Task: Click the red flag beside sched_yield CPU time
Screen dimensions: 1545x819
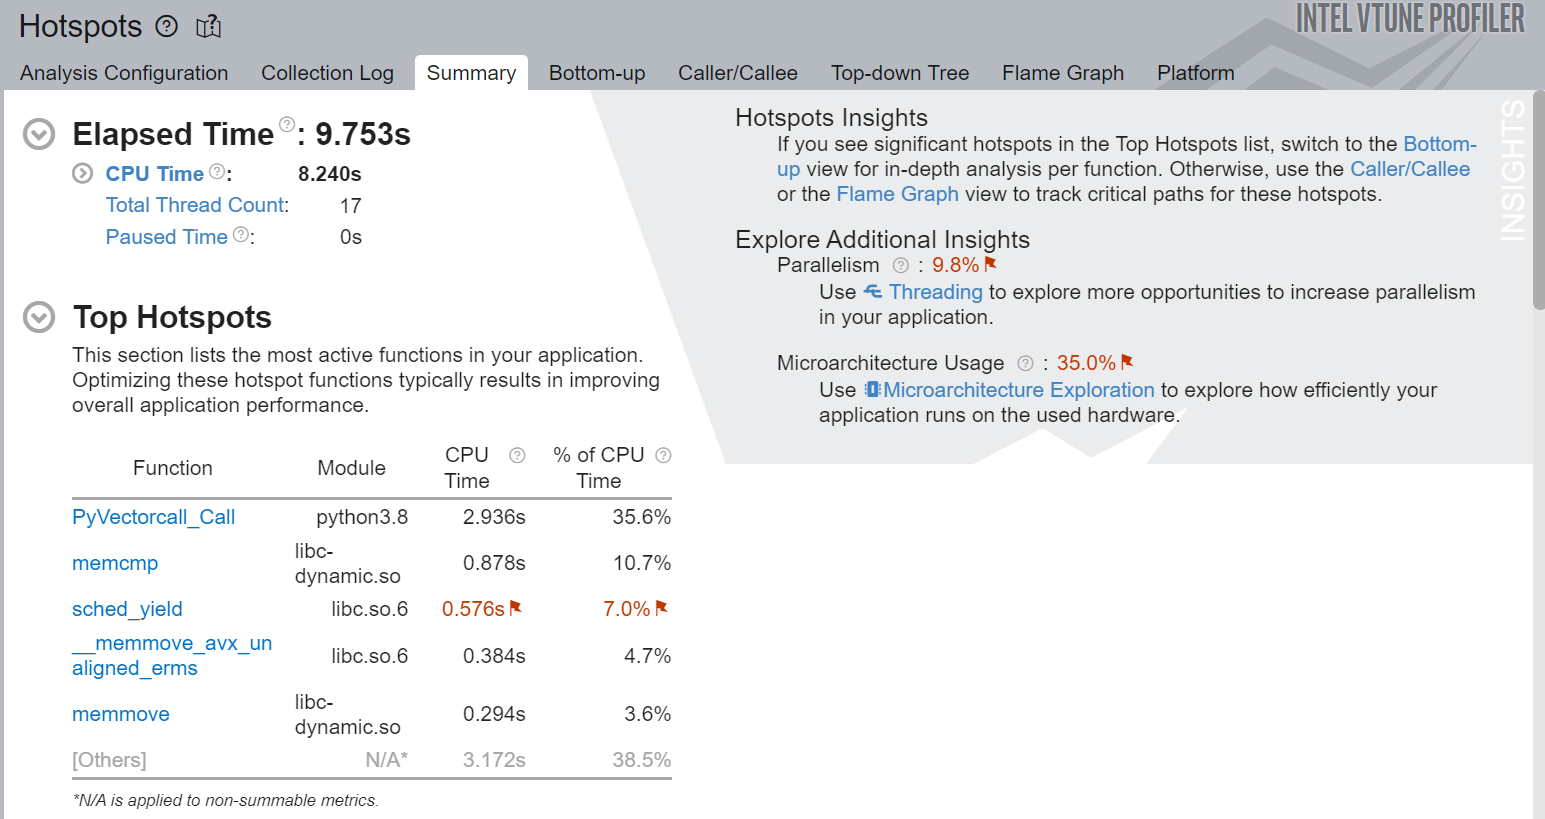Action: (x=516, y=608)
